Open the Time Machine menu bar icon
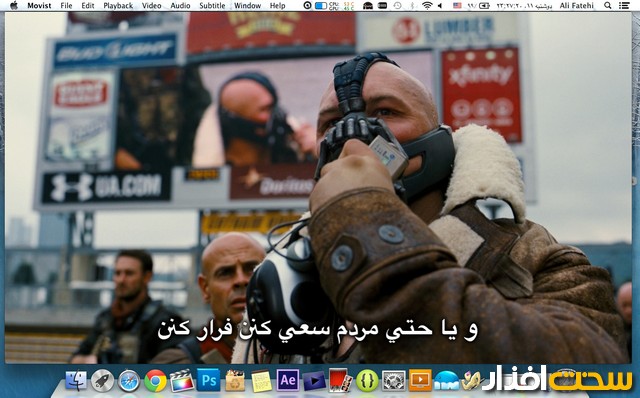 coord(397,5)
